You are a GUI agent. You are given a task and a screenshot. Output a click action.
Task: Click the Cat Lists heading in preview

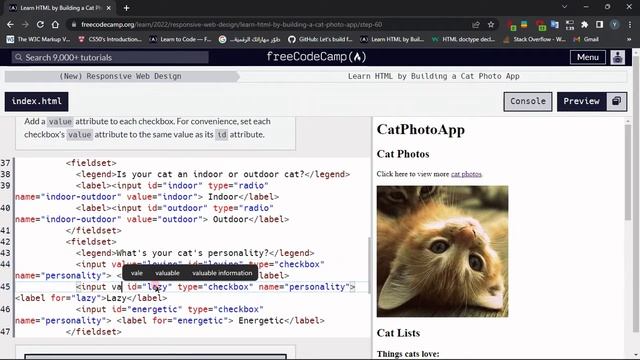coord(398,333)
